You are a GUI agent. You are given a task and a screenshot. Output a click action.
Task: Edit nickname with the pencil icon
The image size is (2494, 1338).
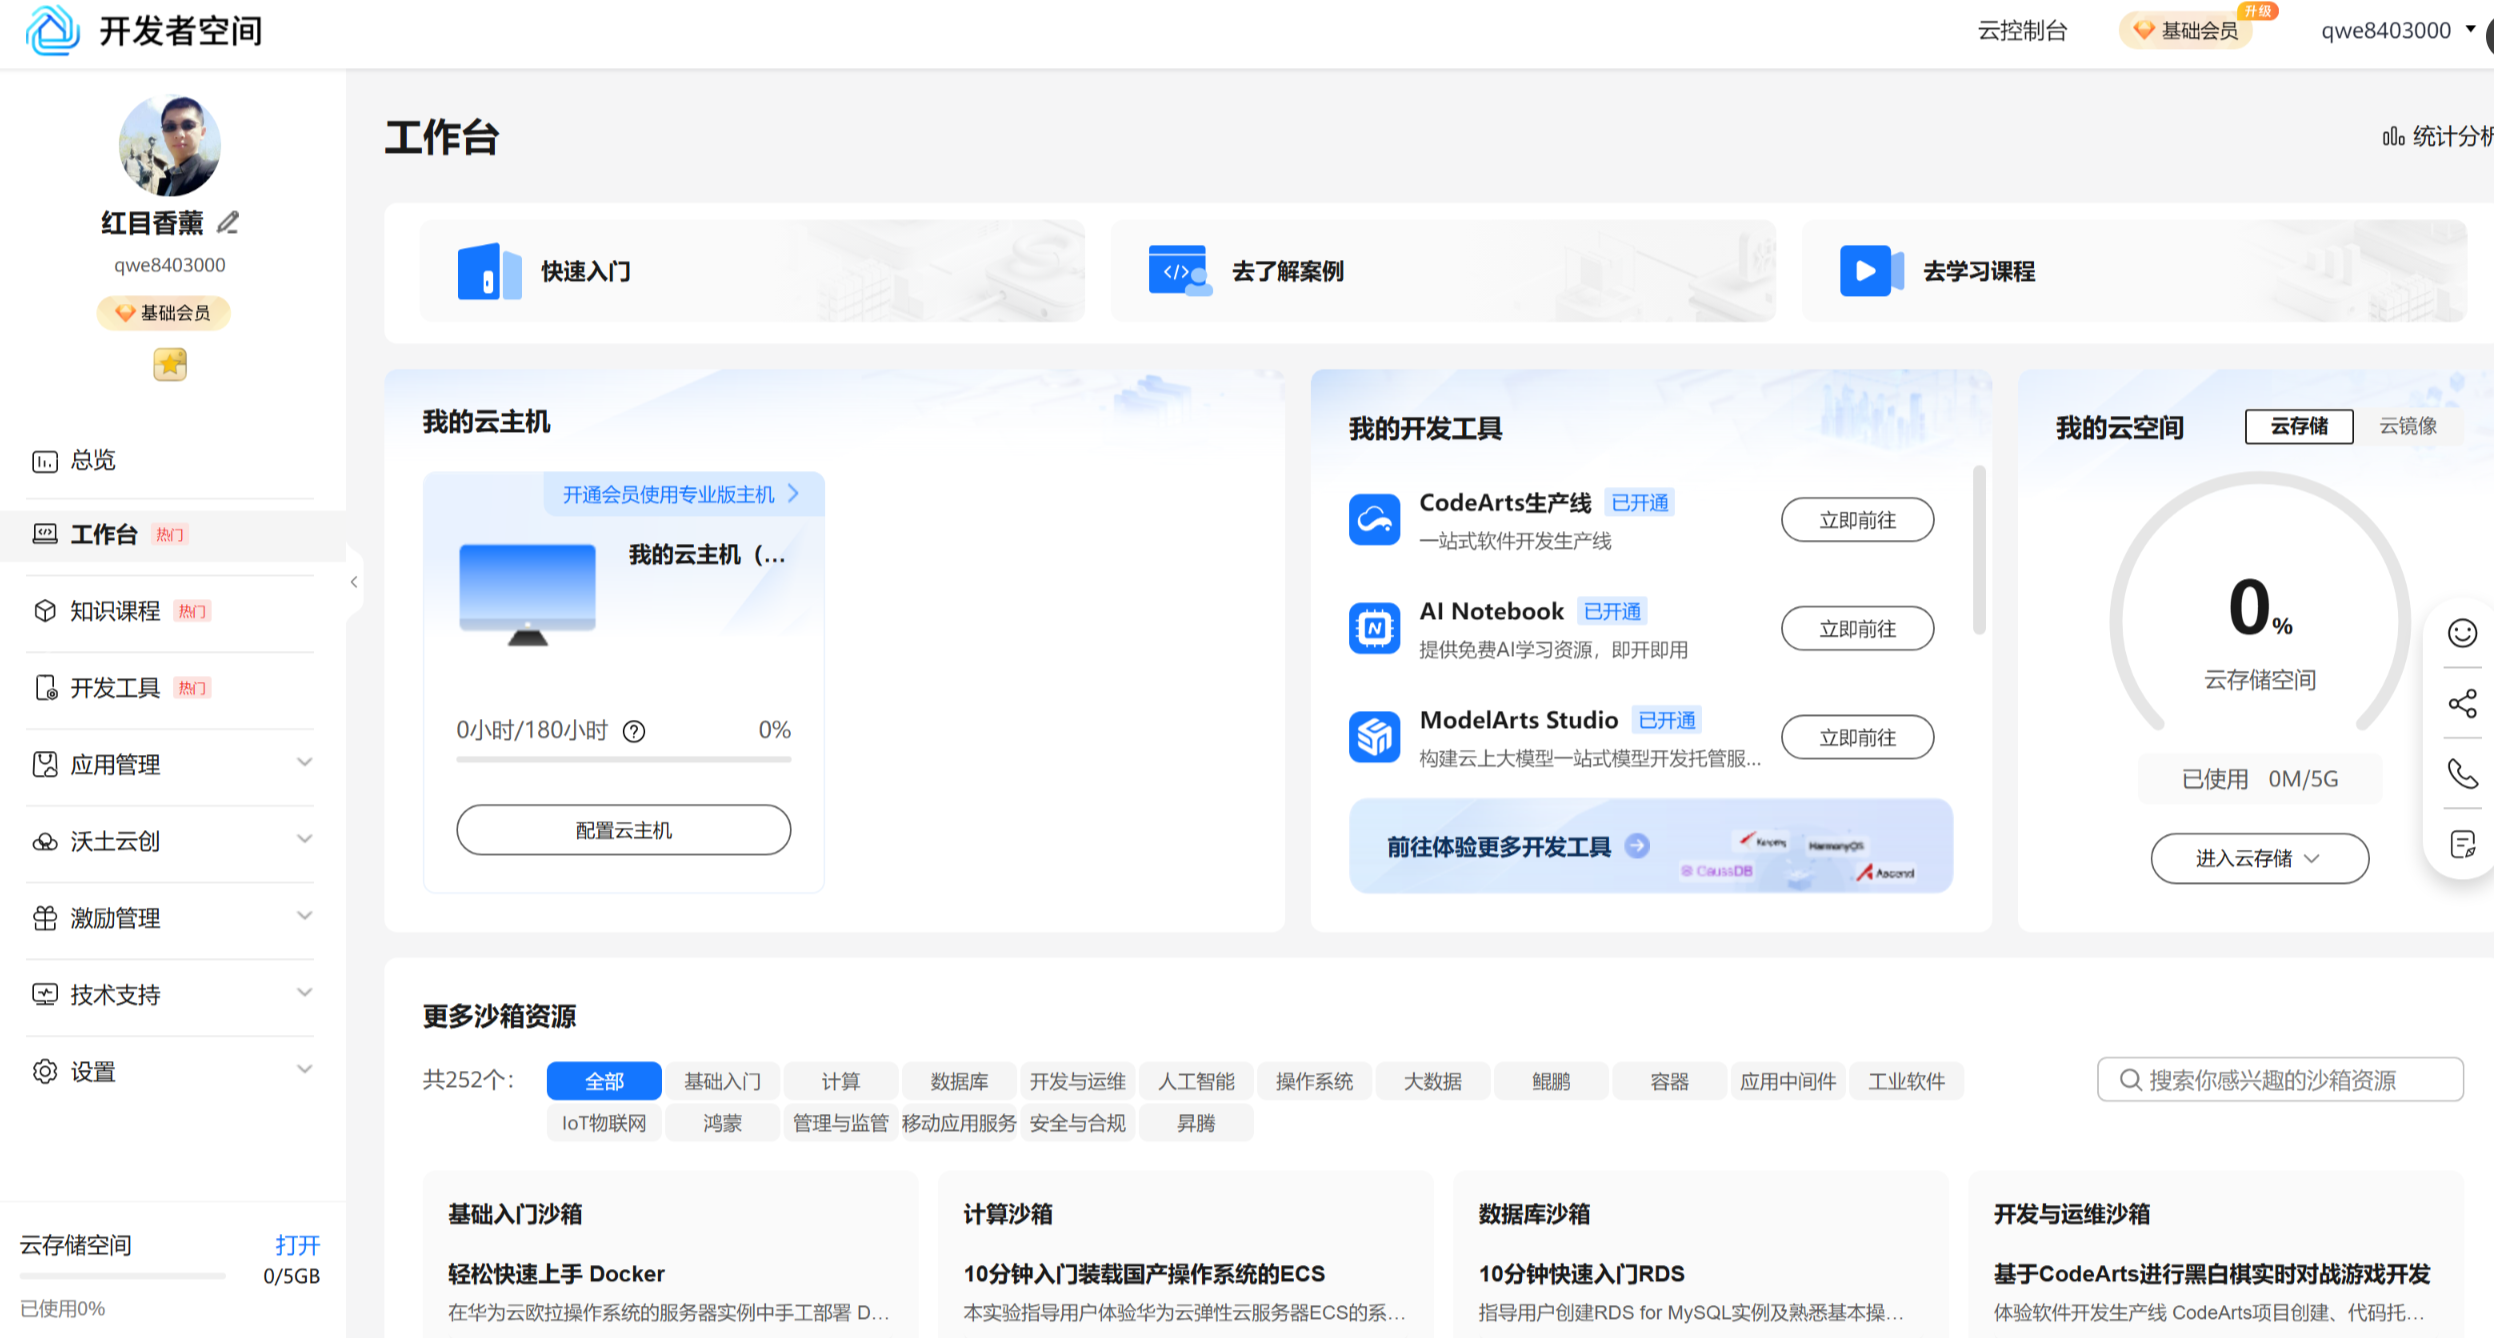[x=228, y=222]
